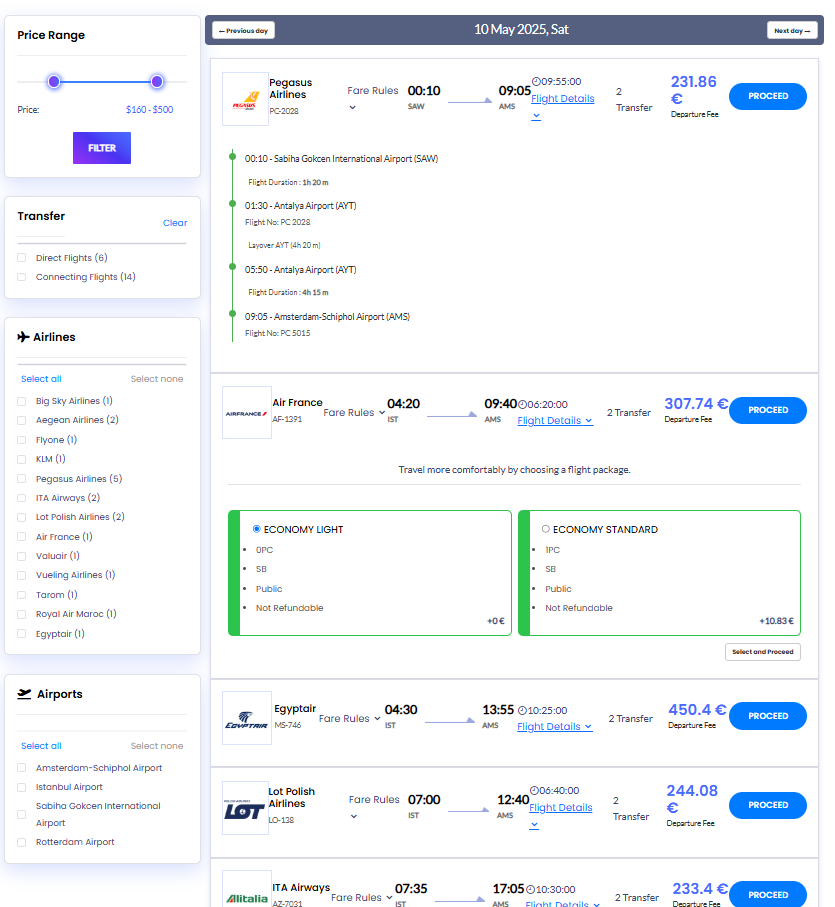
Task: Proceed with the Lot Polish 244.08 € flight
Action: (767, 805)
